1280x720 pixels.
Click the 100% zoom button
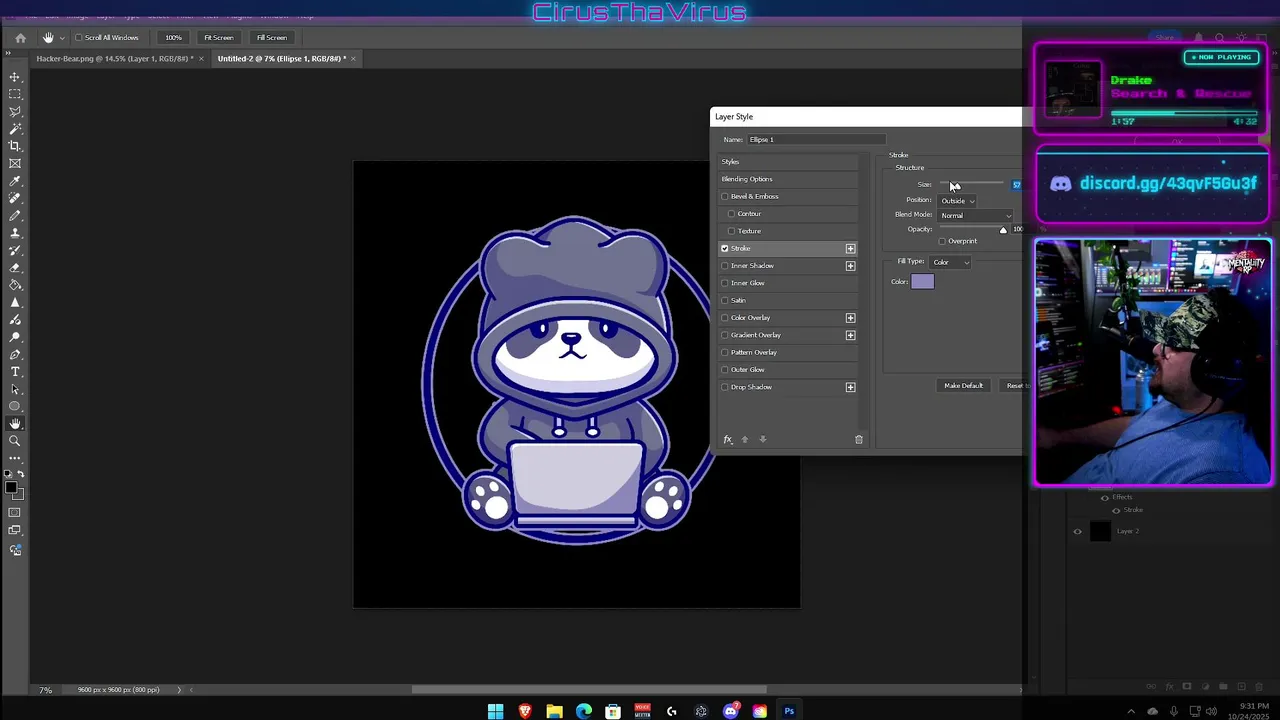(174, 38)
